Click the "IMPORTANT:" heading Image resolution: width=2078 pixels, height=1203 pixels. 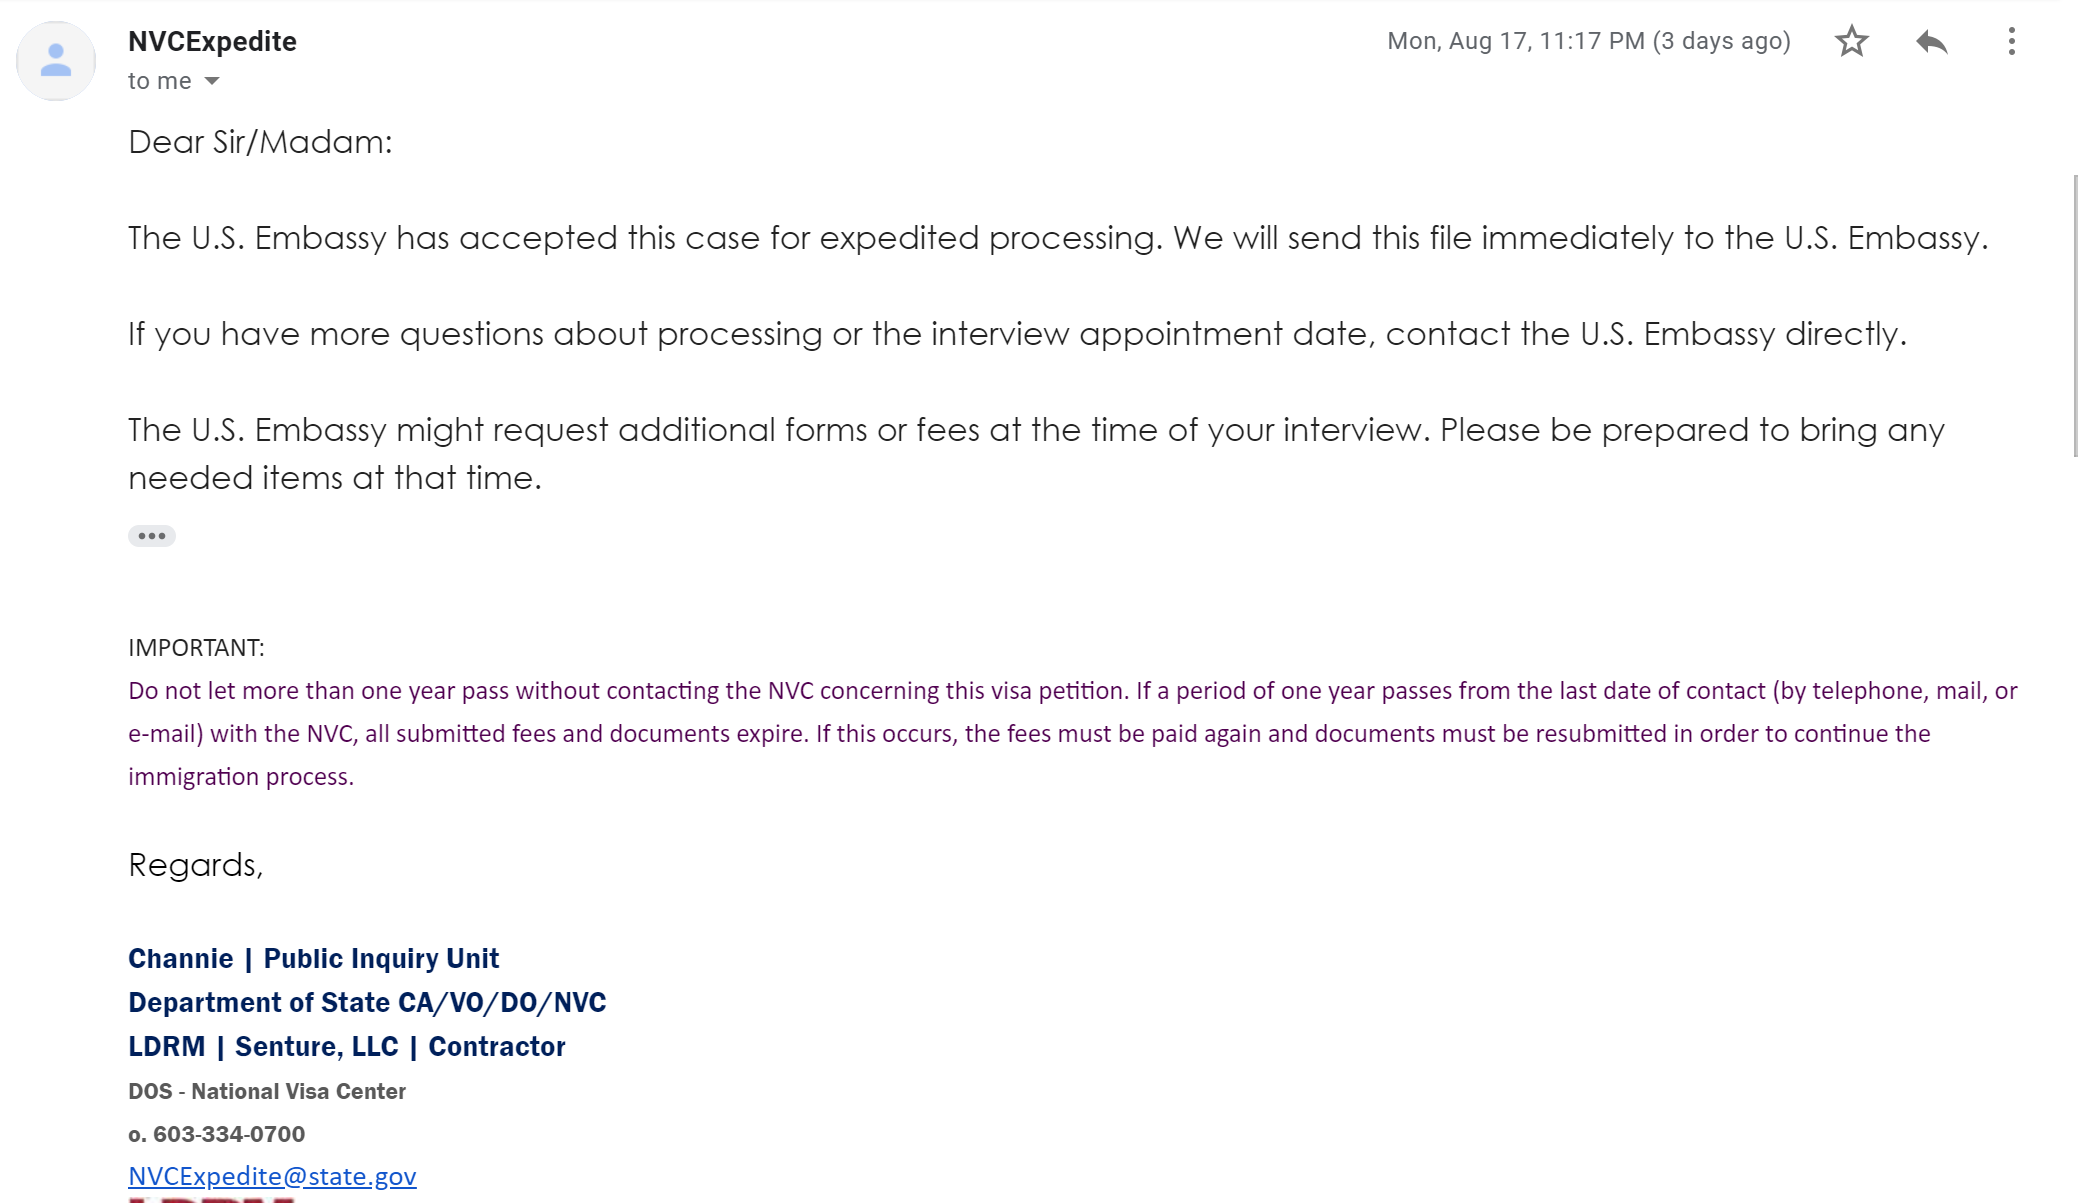[196, 648]
